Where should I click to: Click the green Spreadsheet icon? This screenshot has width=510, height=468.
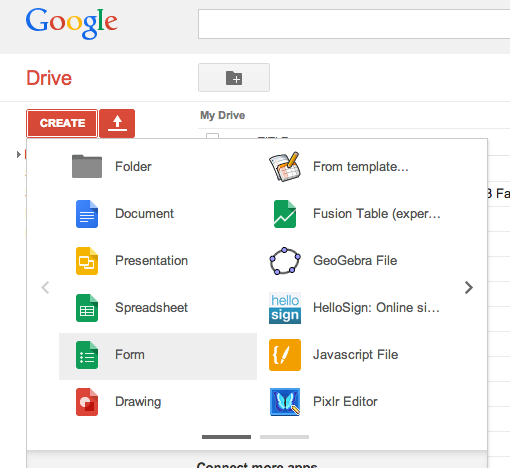pyautogui.click(x=87, y=308)
